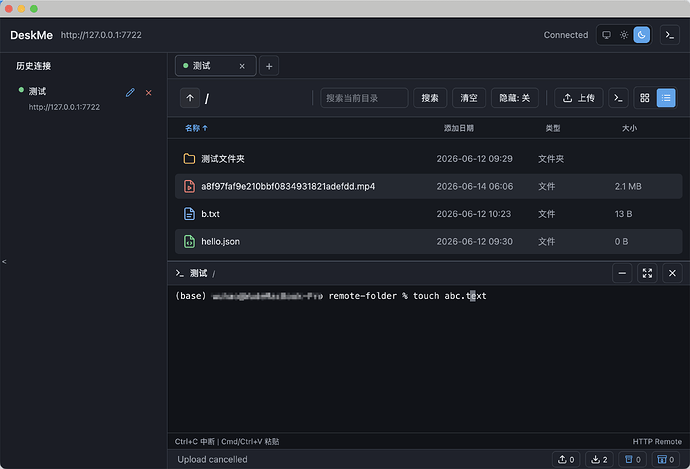Close the 测试 tab

pyautogui.click(x=242, y=66)
